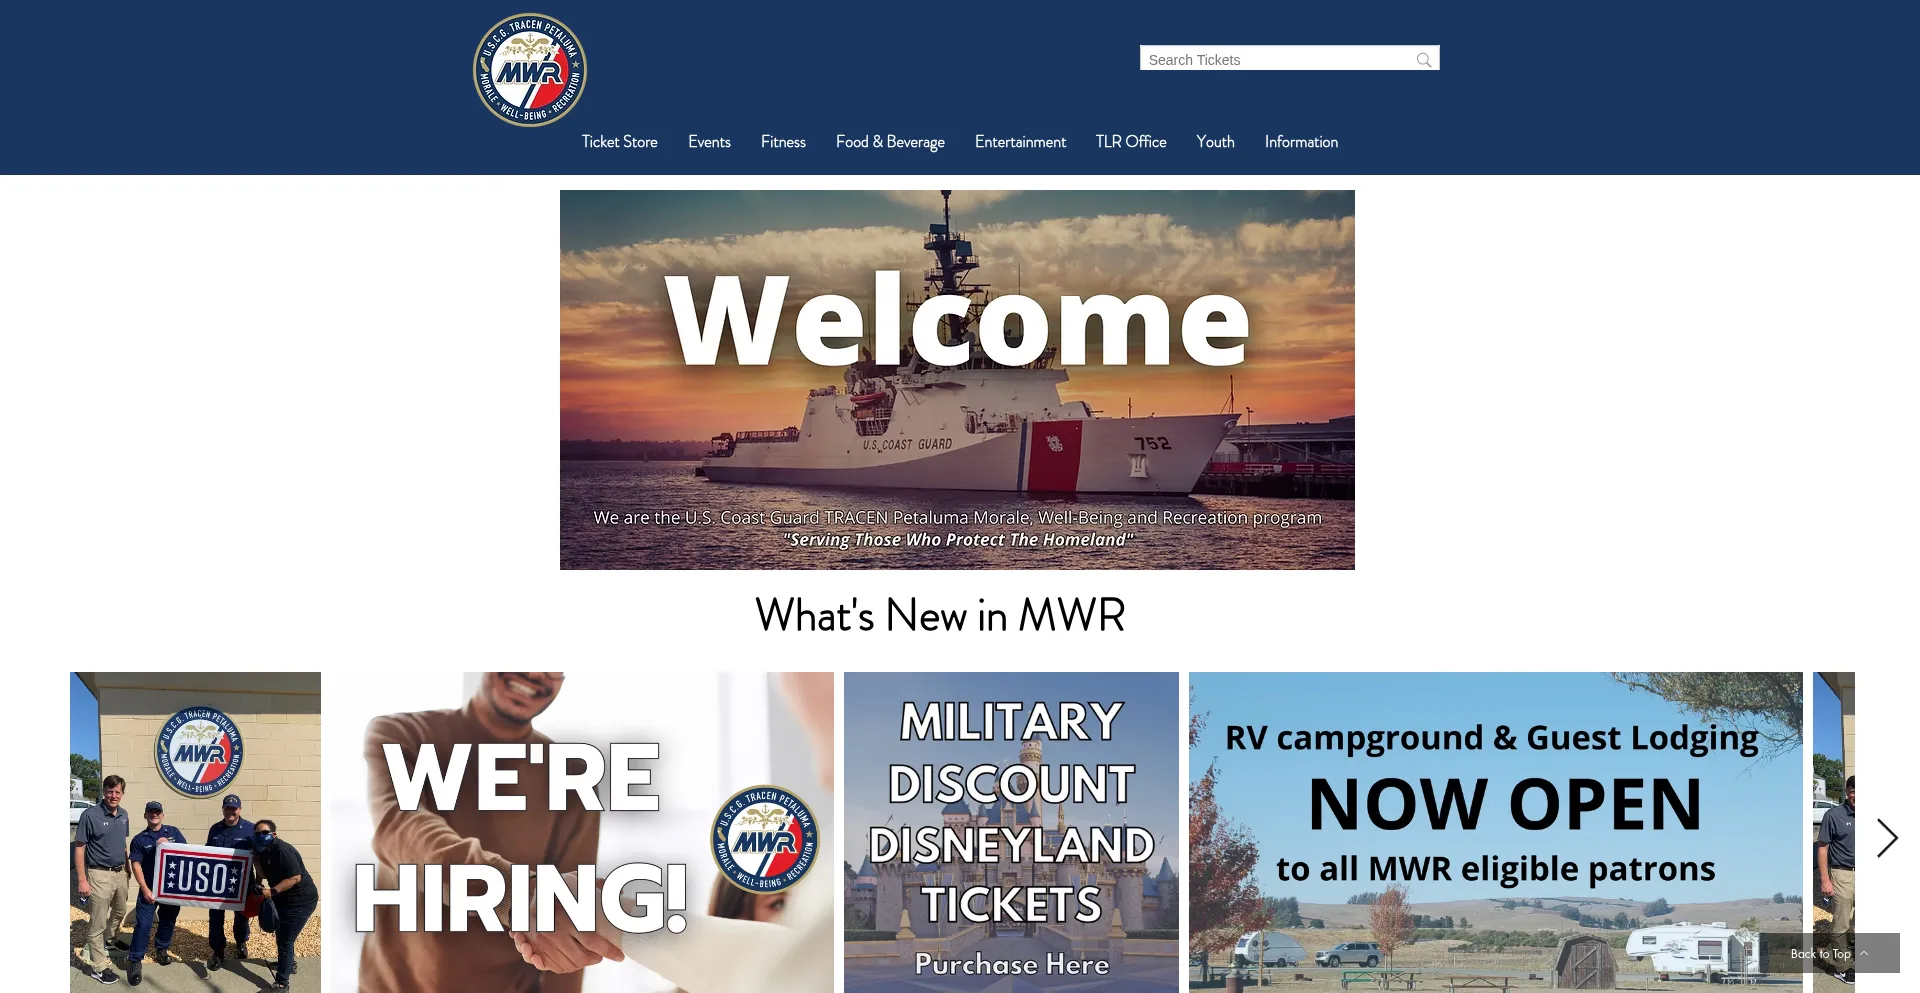This screenshot has height=993, width=1920.
Task: Select the Entertainment menu item
Action: coord(1020,142)
